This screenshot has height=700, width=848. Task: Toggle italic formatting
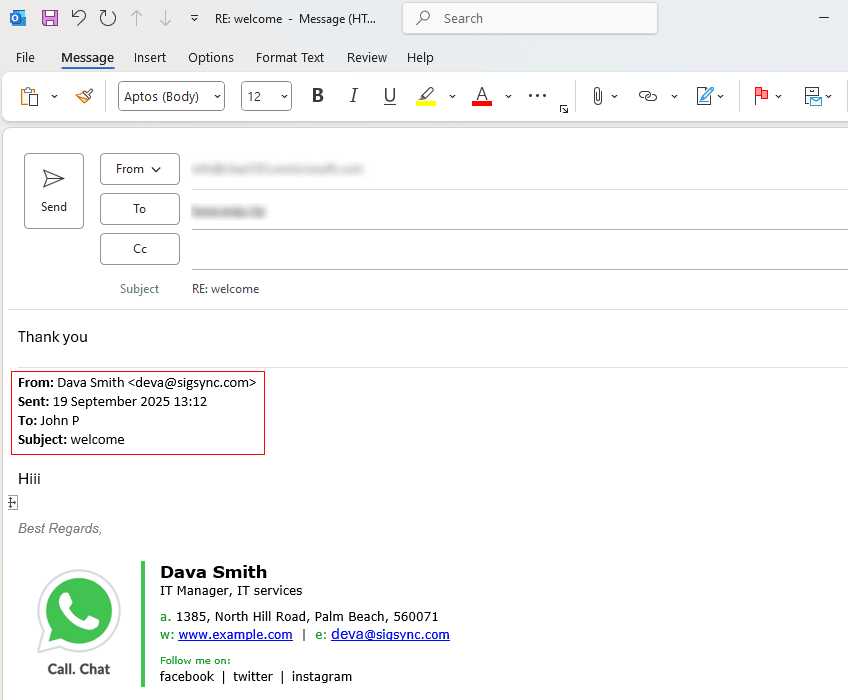353,96
